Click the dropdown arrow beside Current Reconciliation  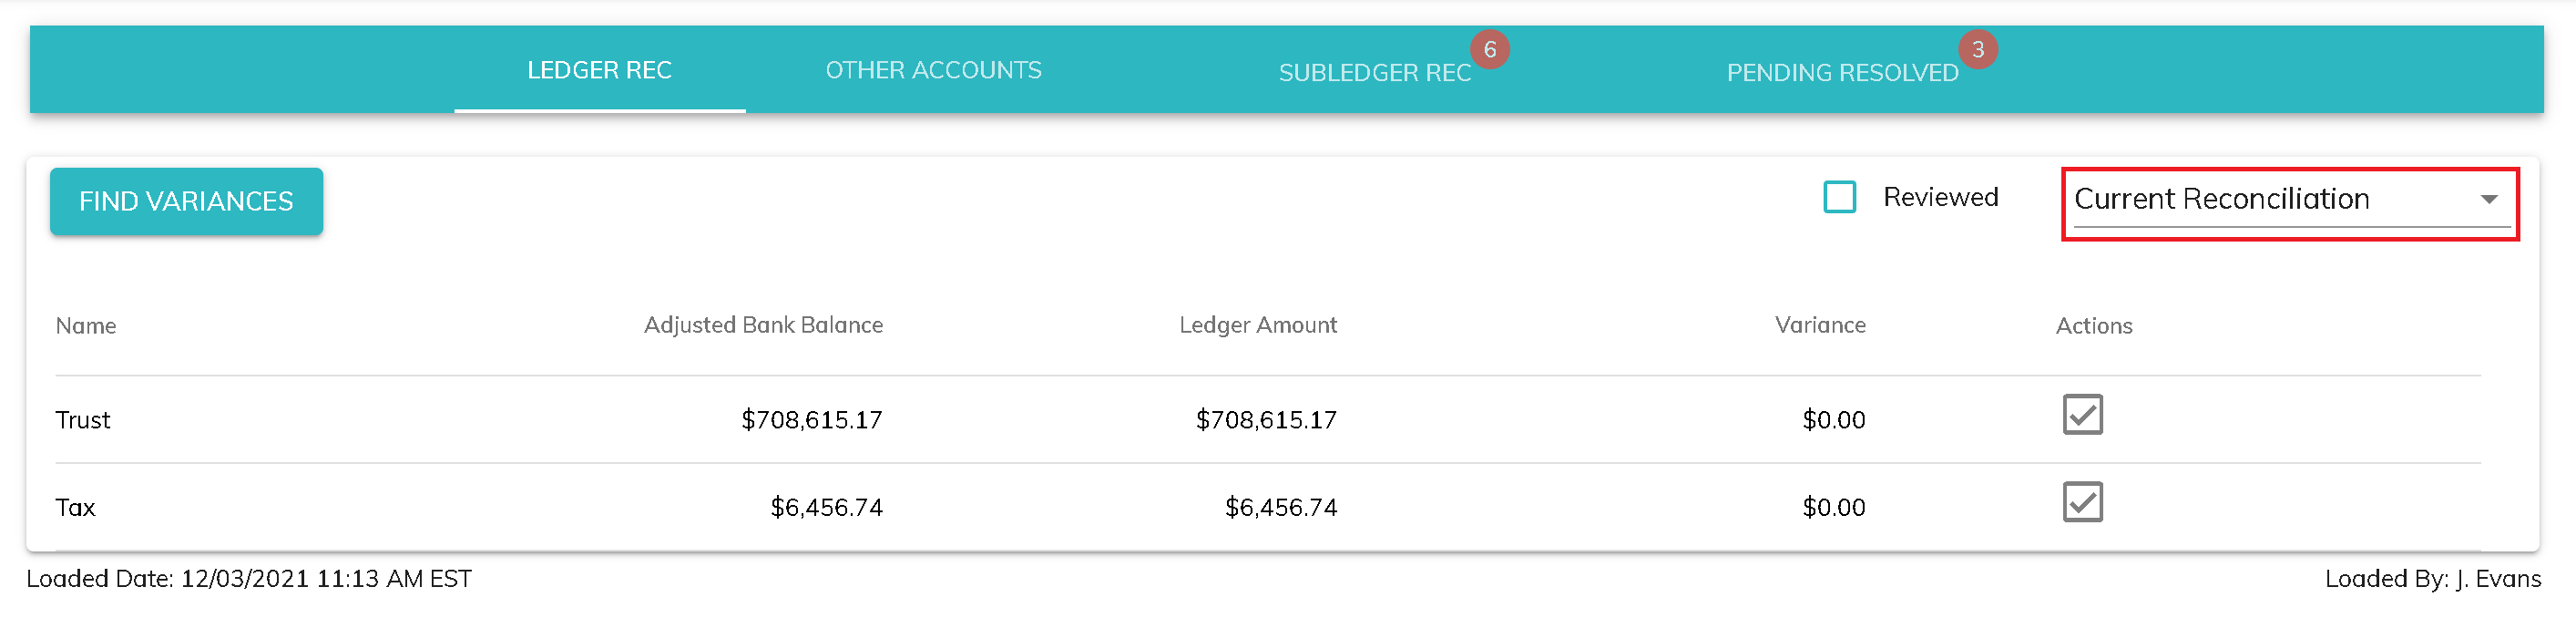(2489, 199)
